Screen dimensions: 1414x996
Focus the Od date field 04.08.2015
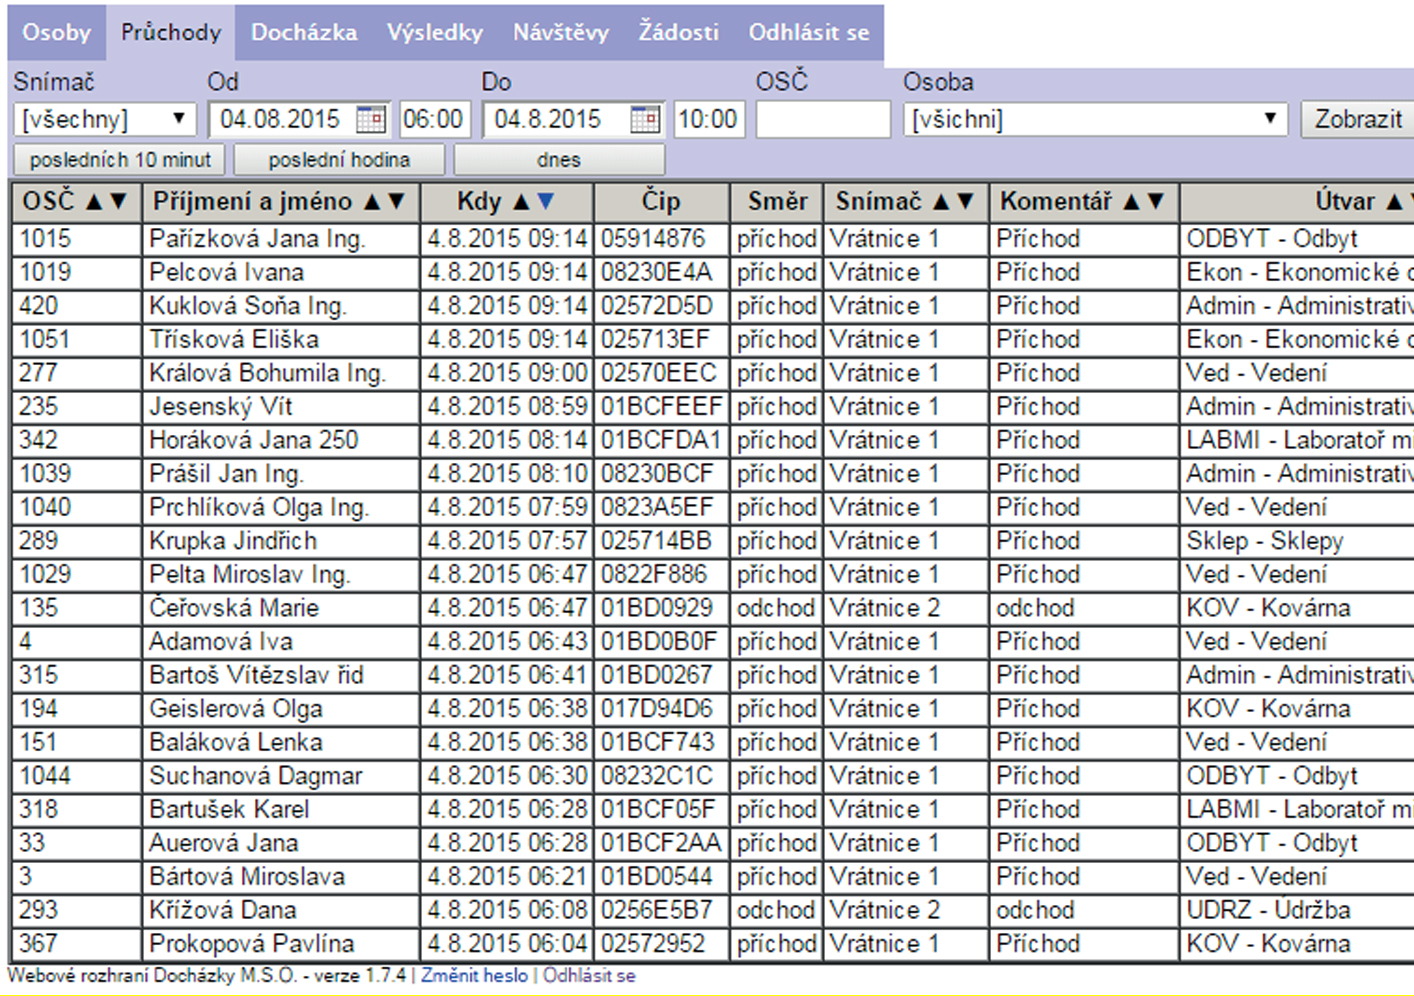283,120
